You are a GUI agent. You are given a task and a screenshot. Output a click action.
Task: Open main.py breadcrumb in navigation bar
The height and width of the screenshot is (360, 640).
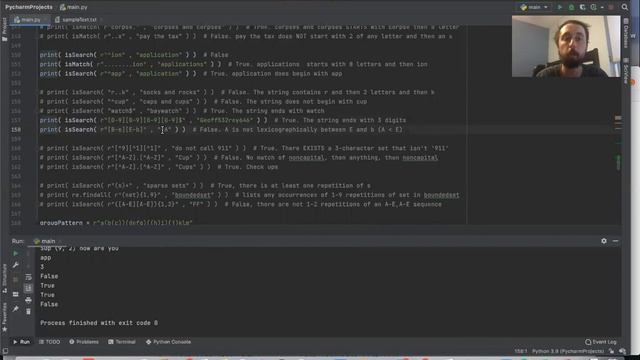pos(73,7)
